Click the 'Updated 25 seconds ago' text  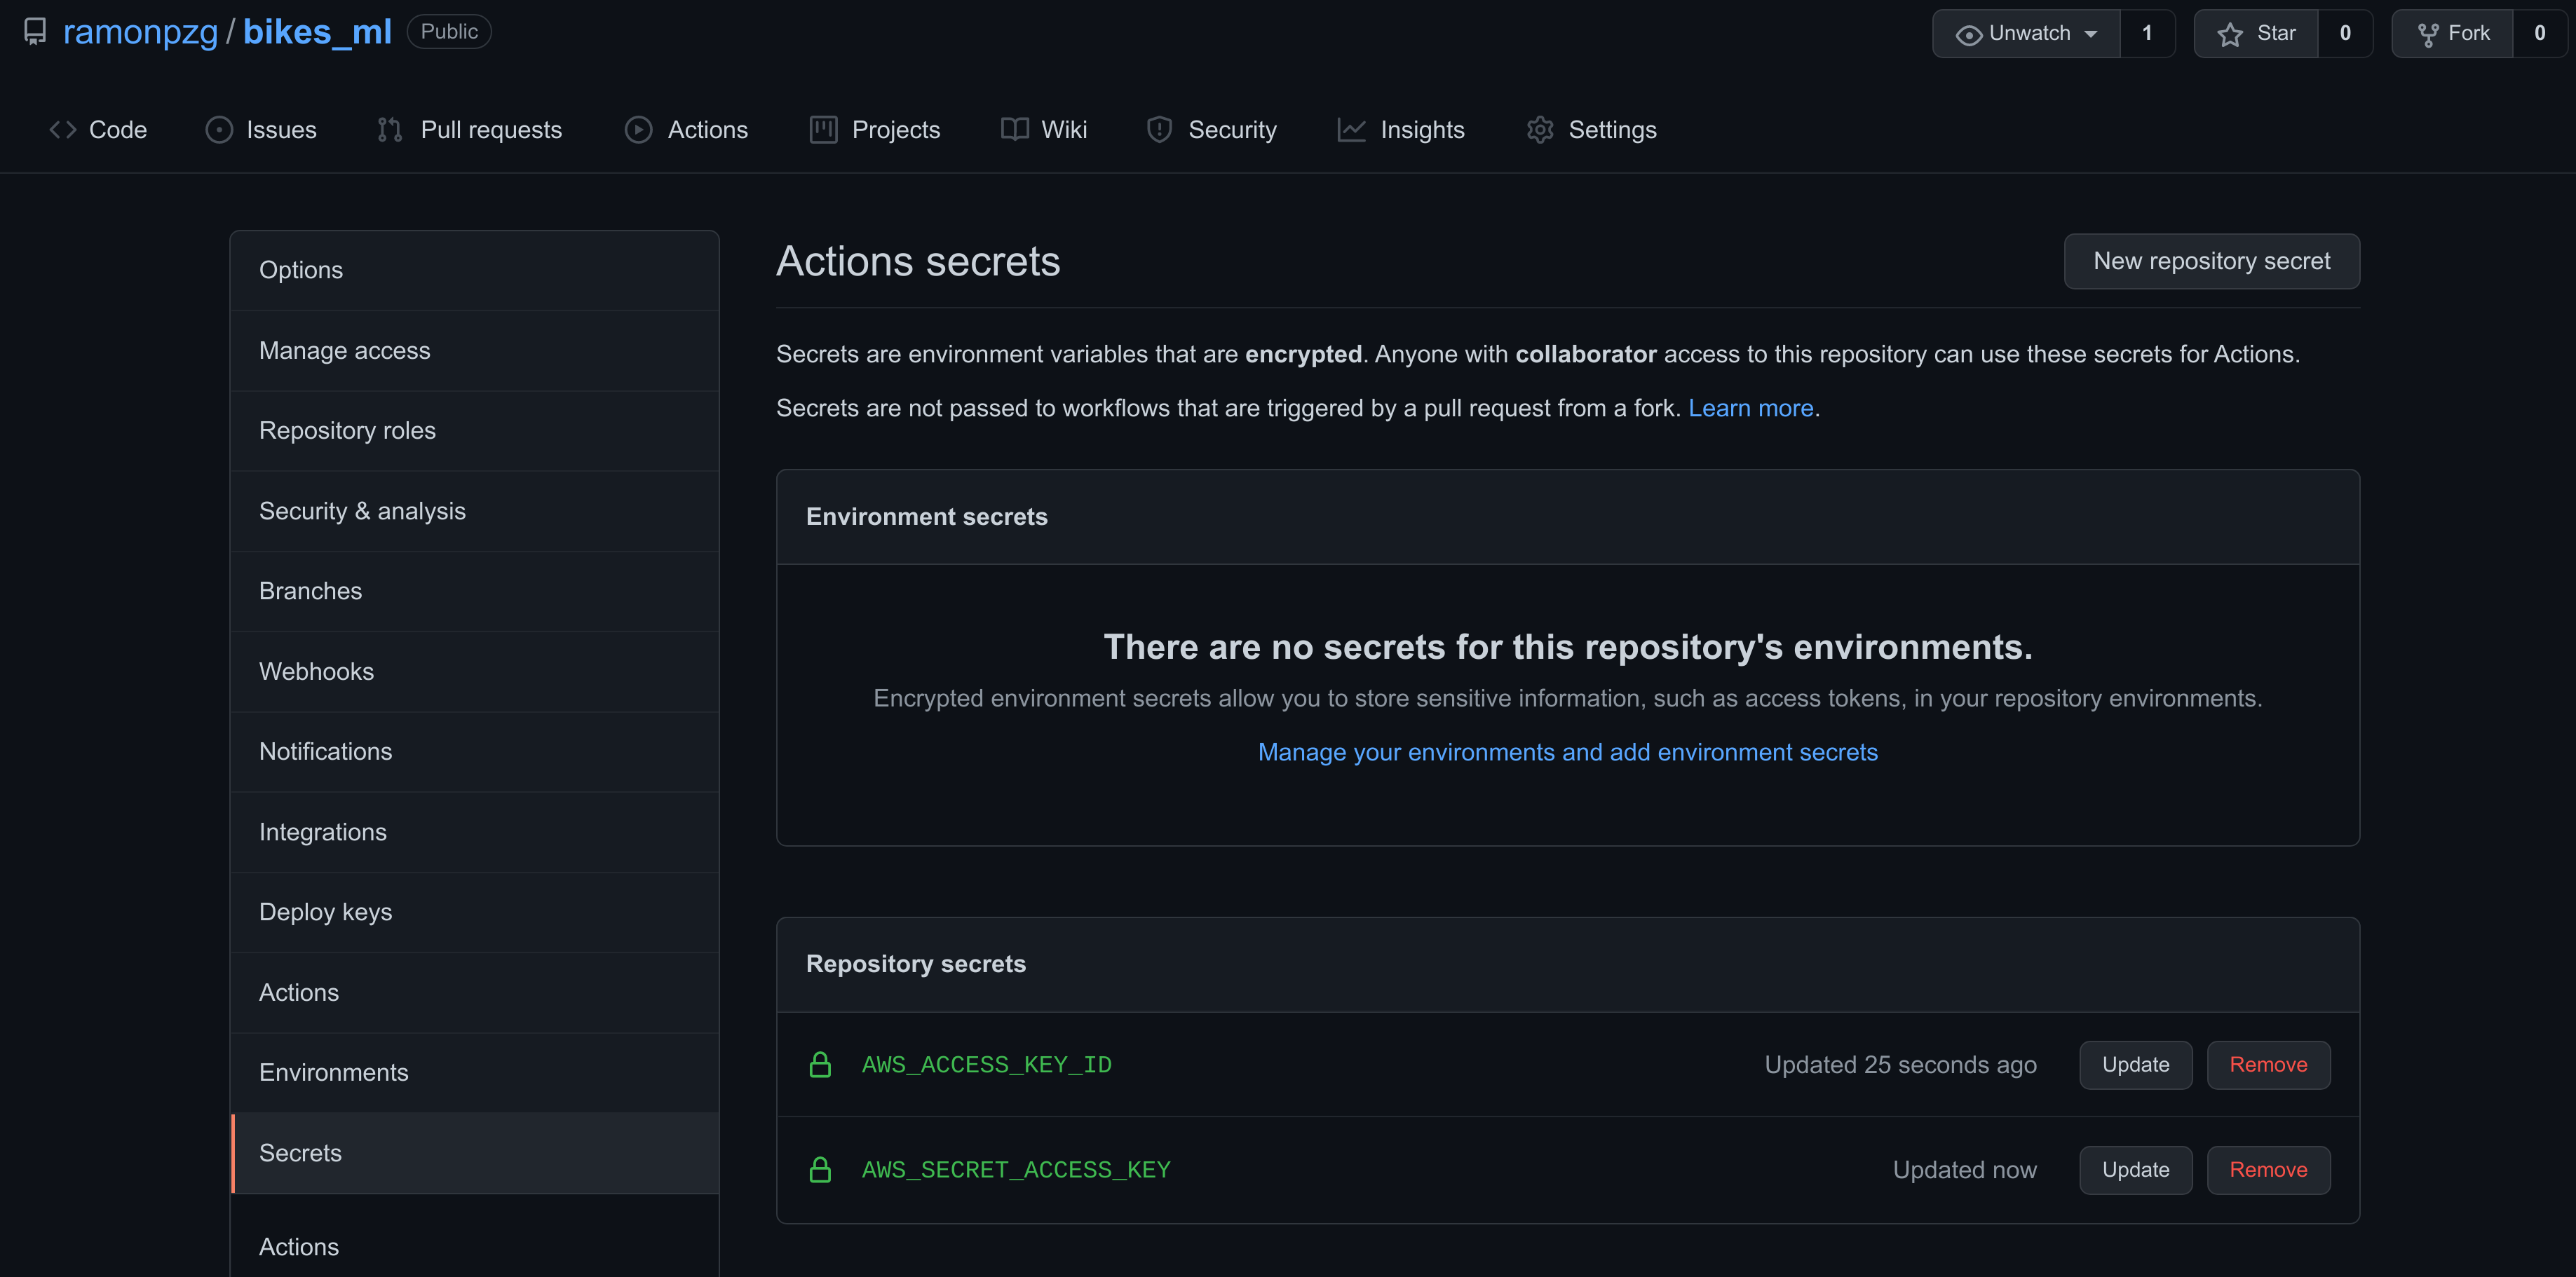tap(1900, 1065)
